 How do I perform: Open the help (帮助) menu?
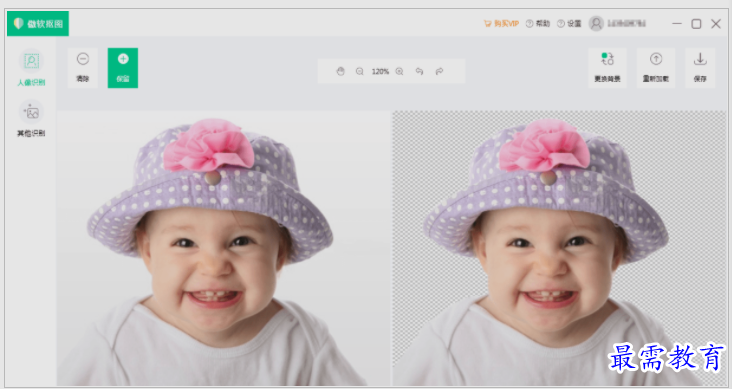(x=538, y=23)
